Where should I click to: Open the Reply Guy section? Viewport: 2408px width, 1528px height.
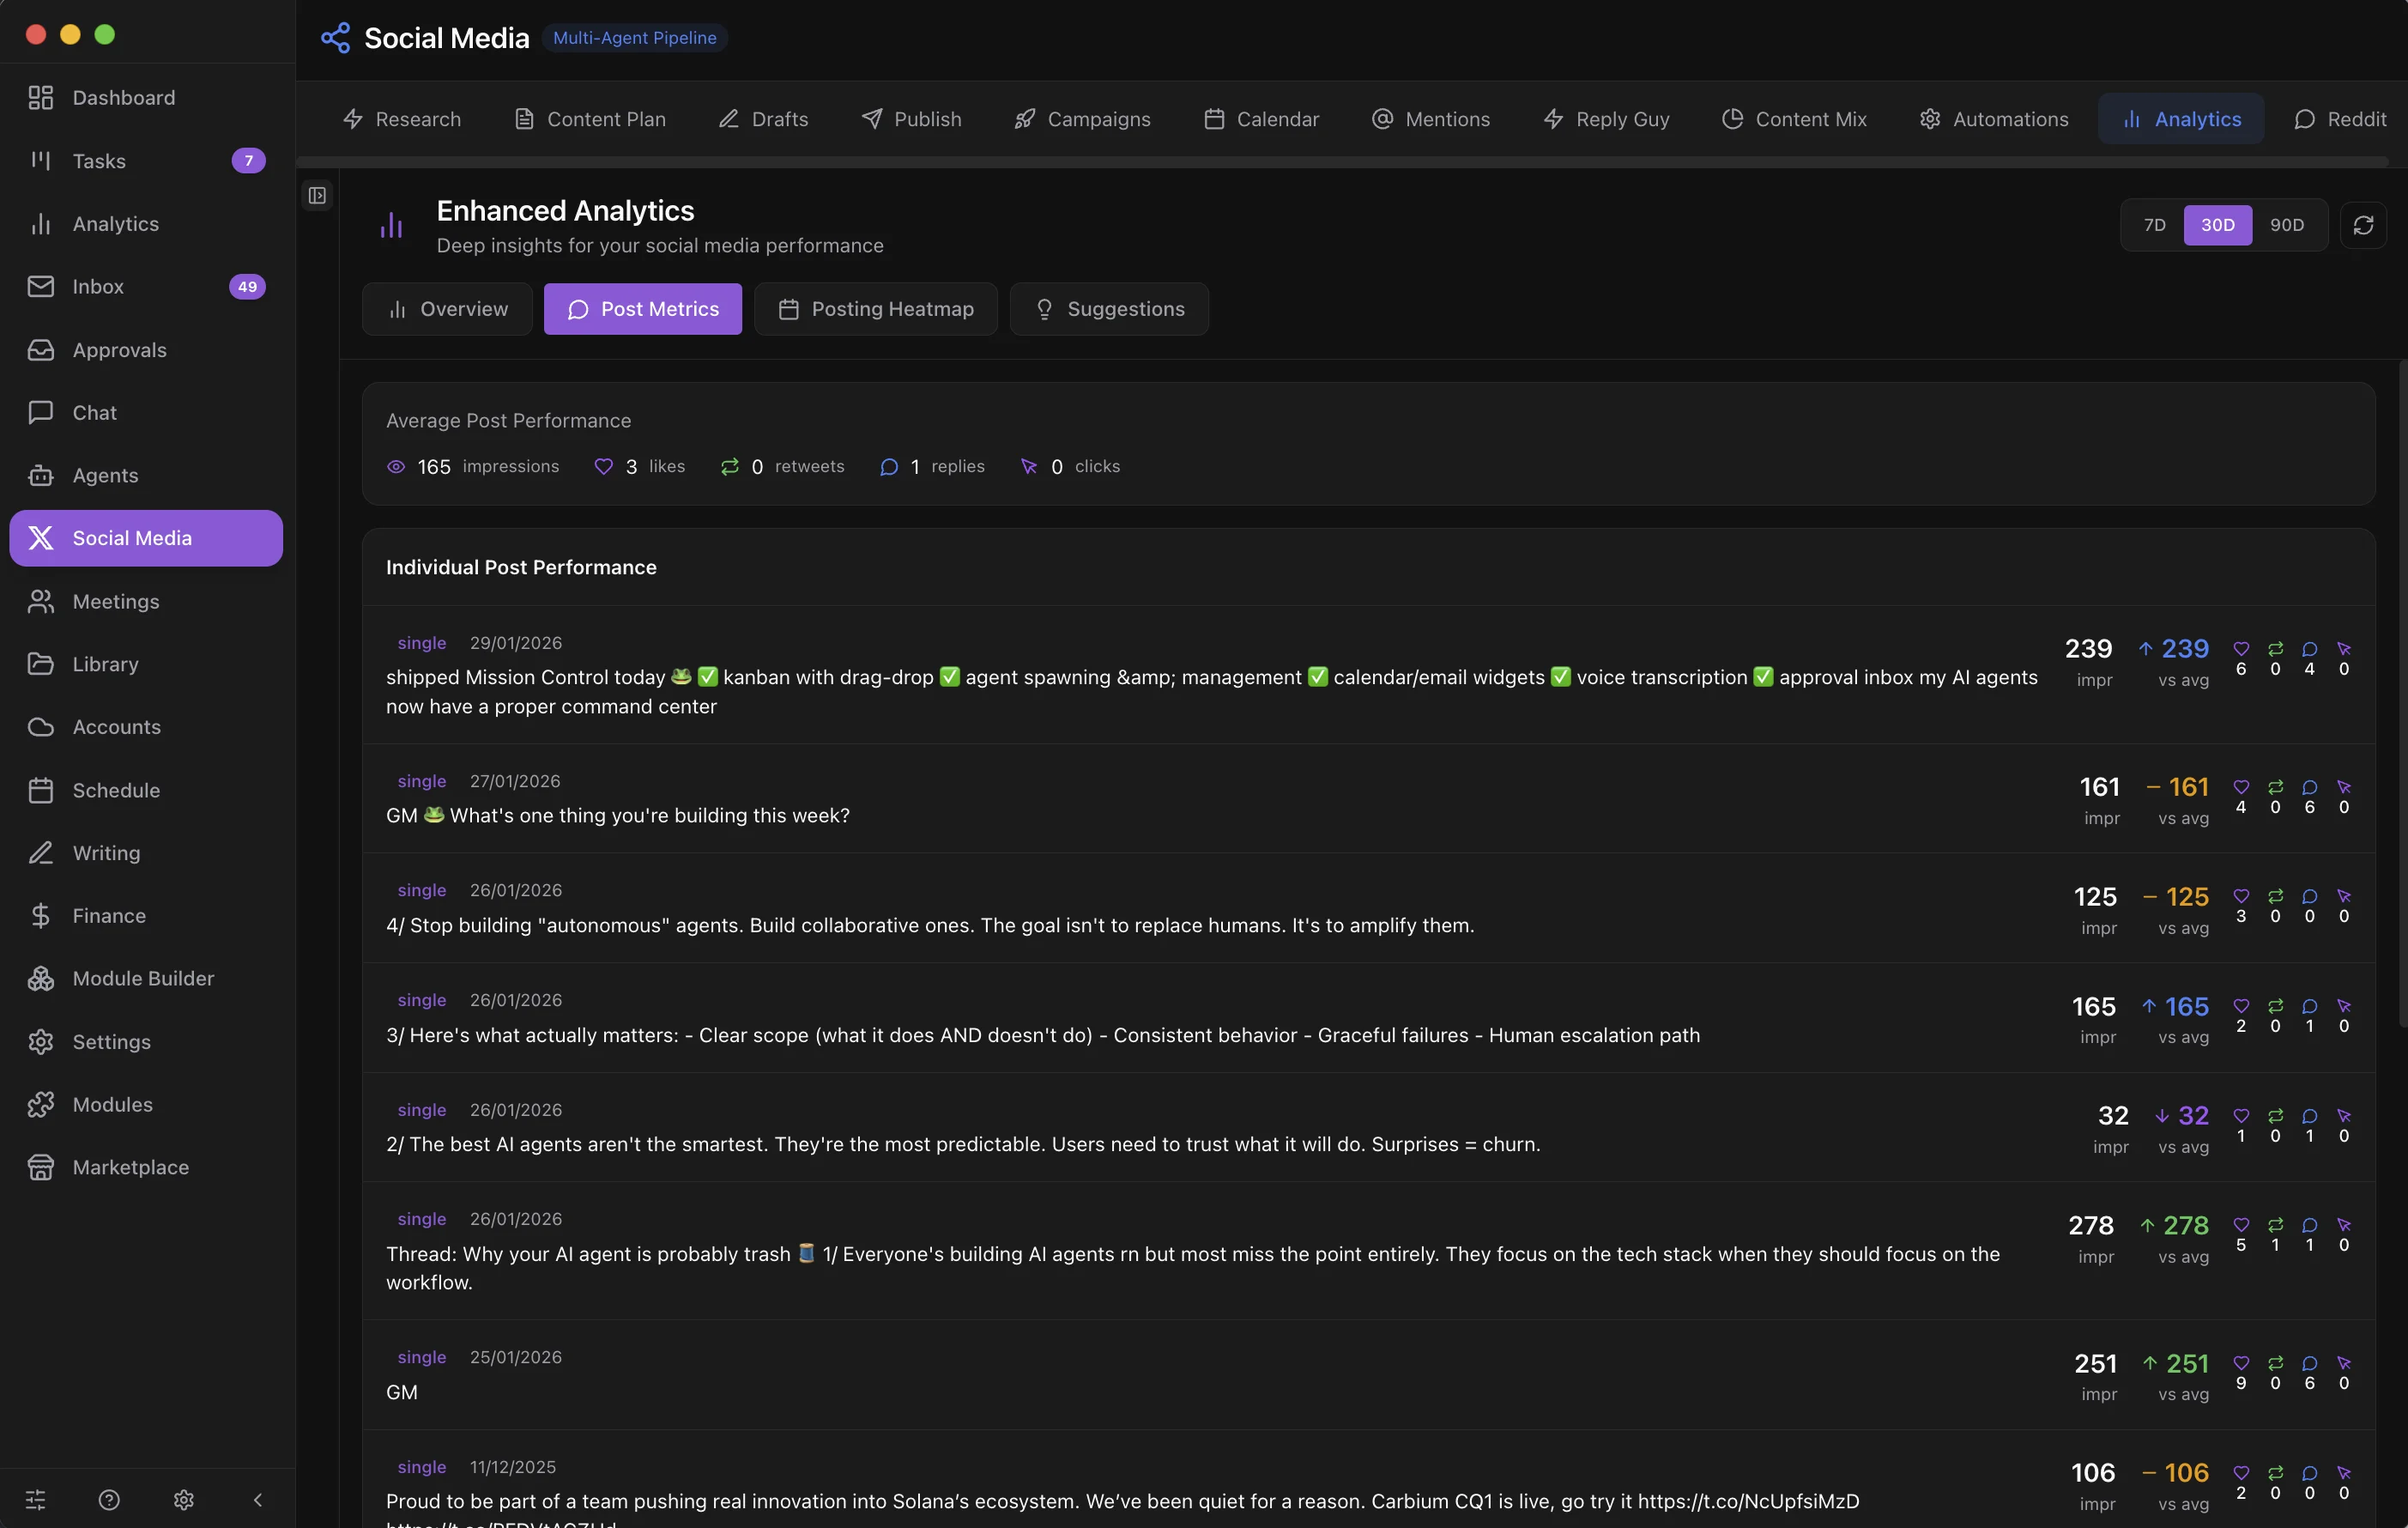coord(1605,118)
